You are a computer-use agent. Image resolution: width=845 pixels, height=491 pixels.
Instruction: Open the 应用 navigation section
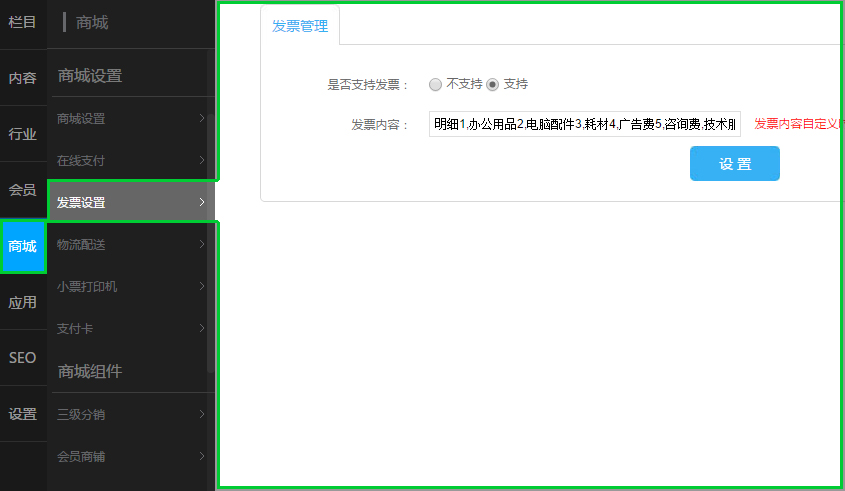[x=23, y=302]
